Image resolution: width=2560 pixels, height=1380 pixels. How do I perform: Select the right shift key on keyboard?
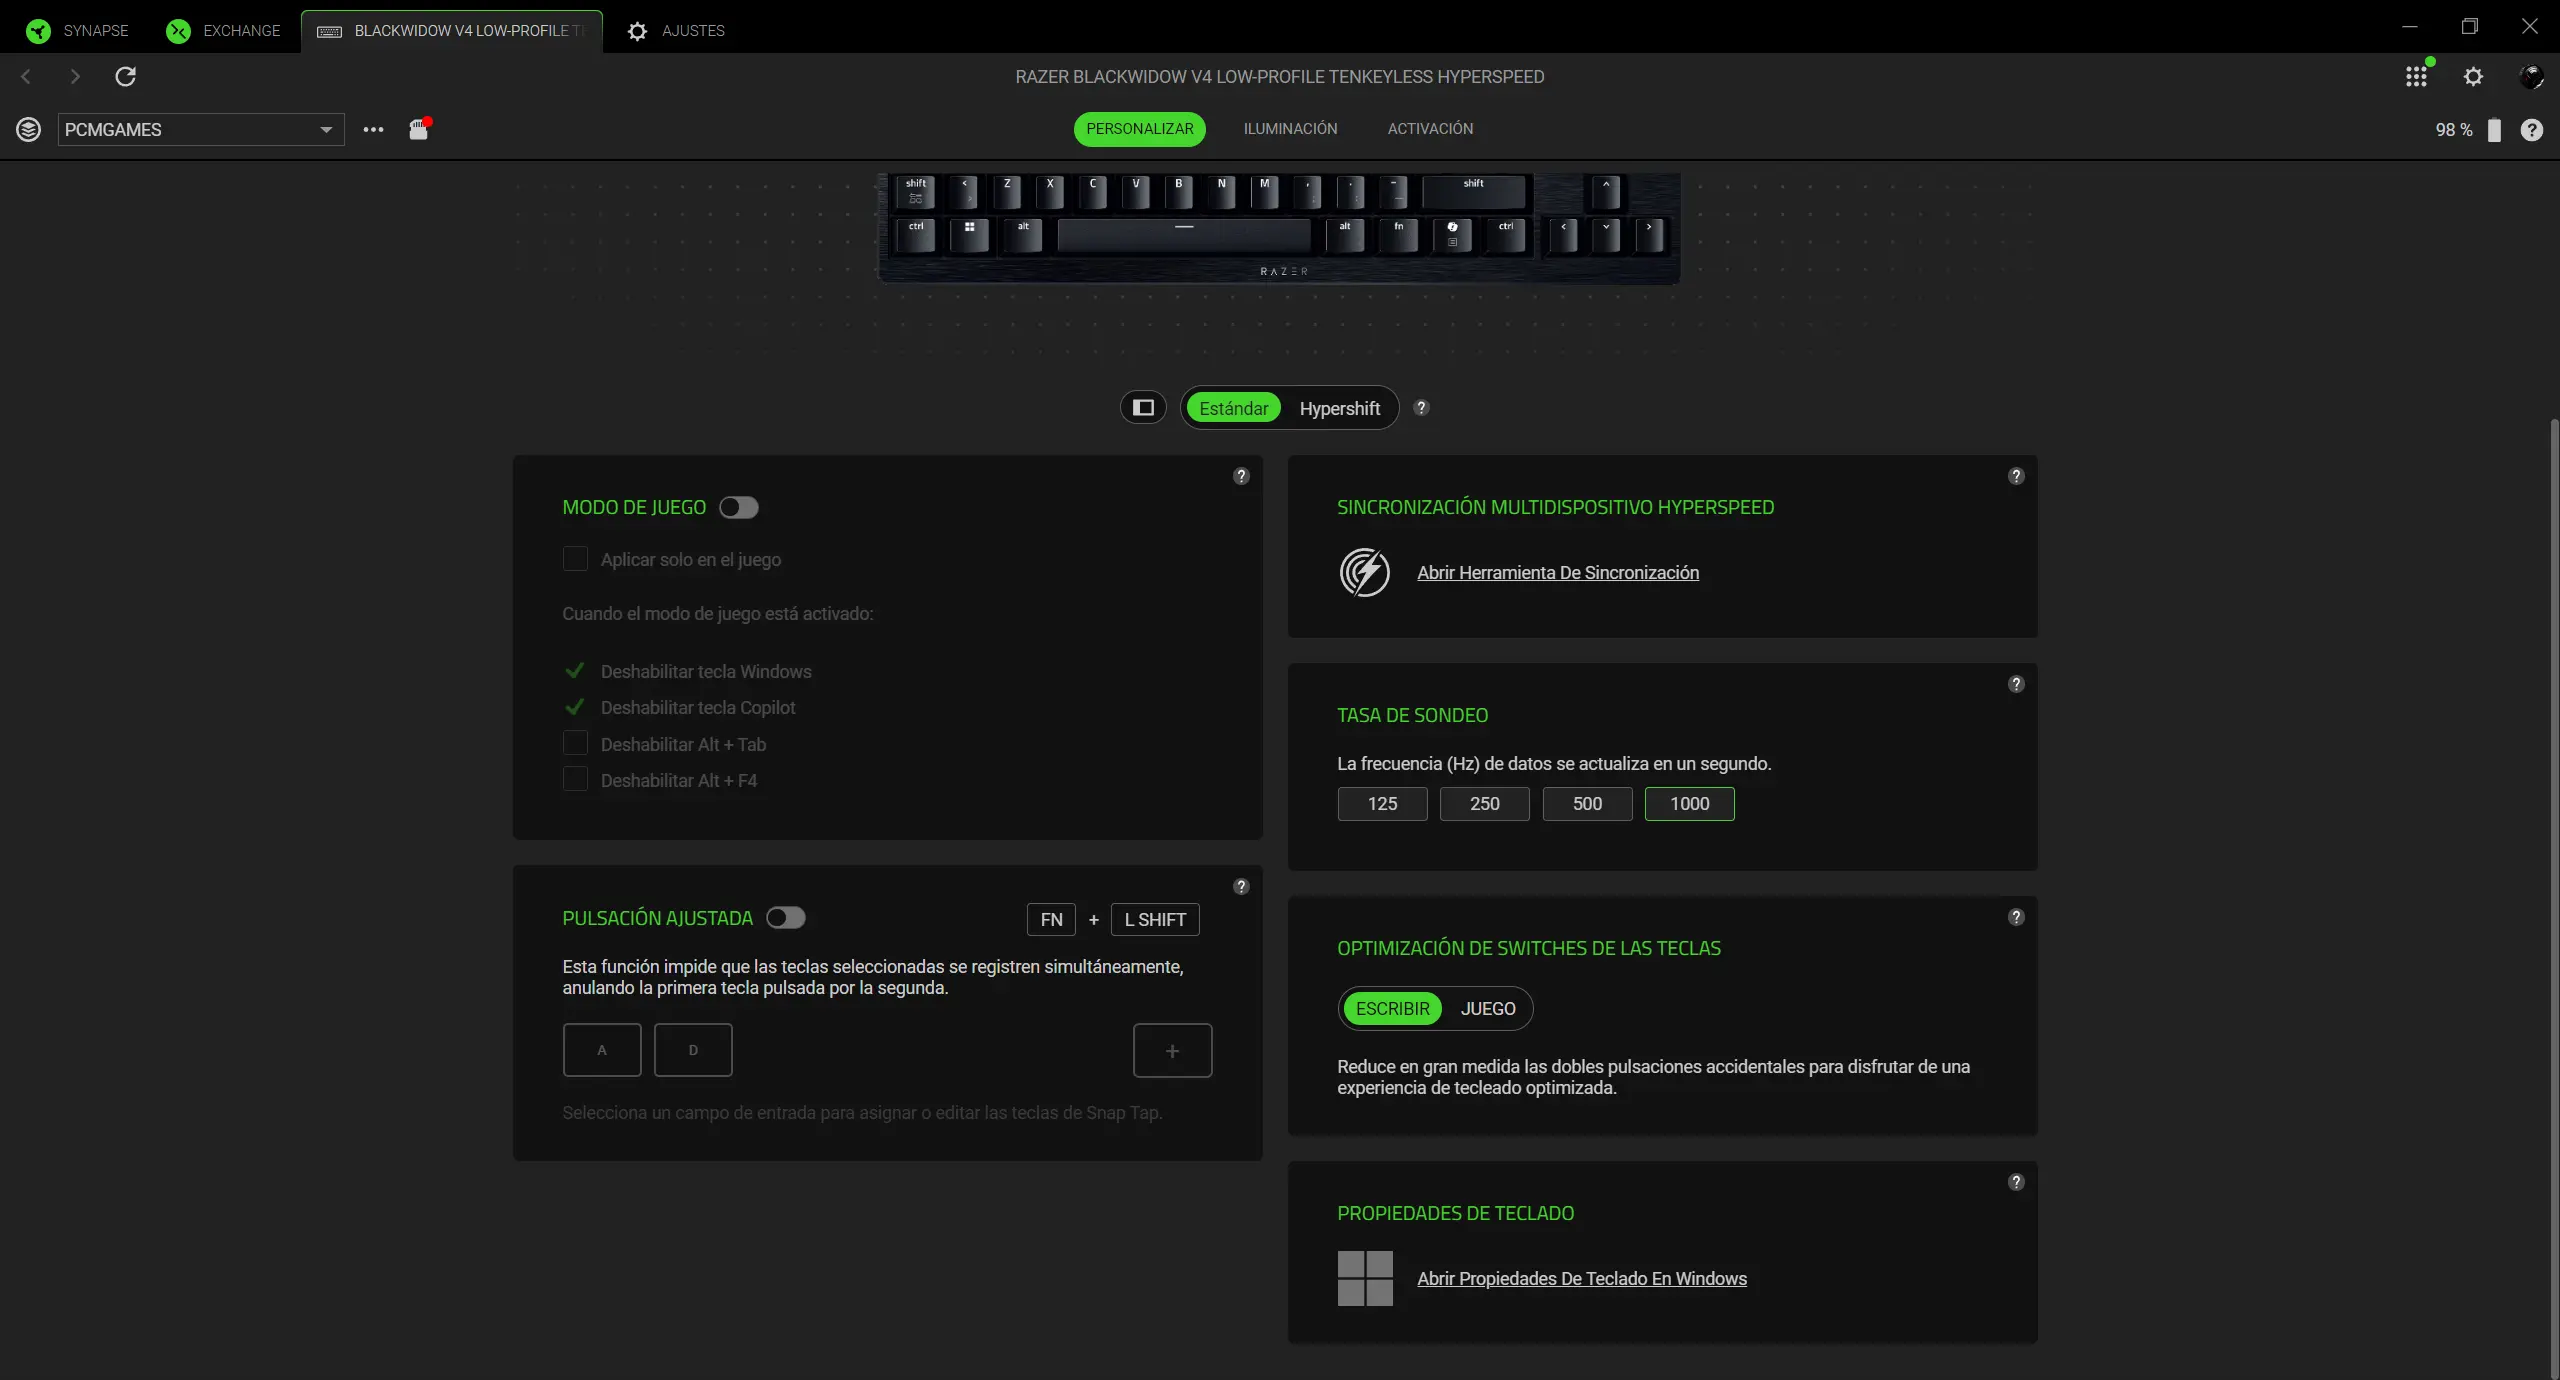pos(1473,191)
